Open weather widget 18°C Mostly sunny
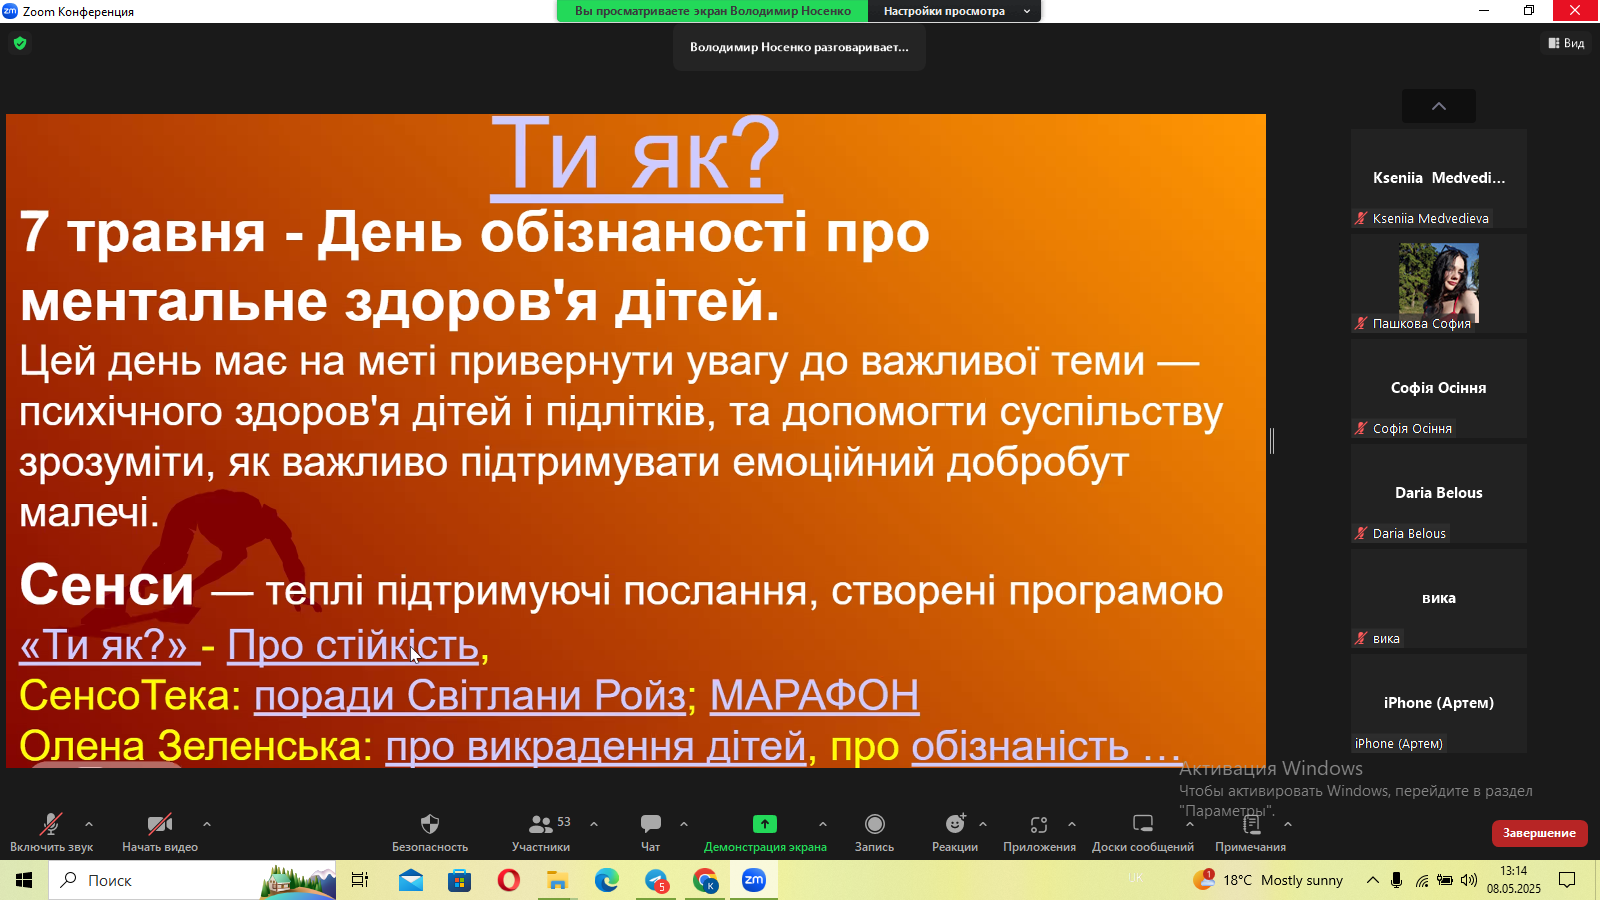1600x900 pixels. pyautogui.click(x=1268, y=880)
